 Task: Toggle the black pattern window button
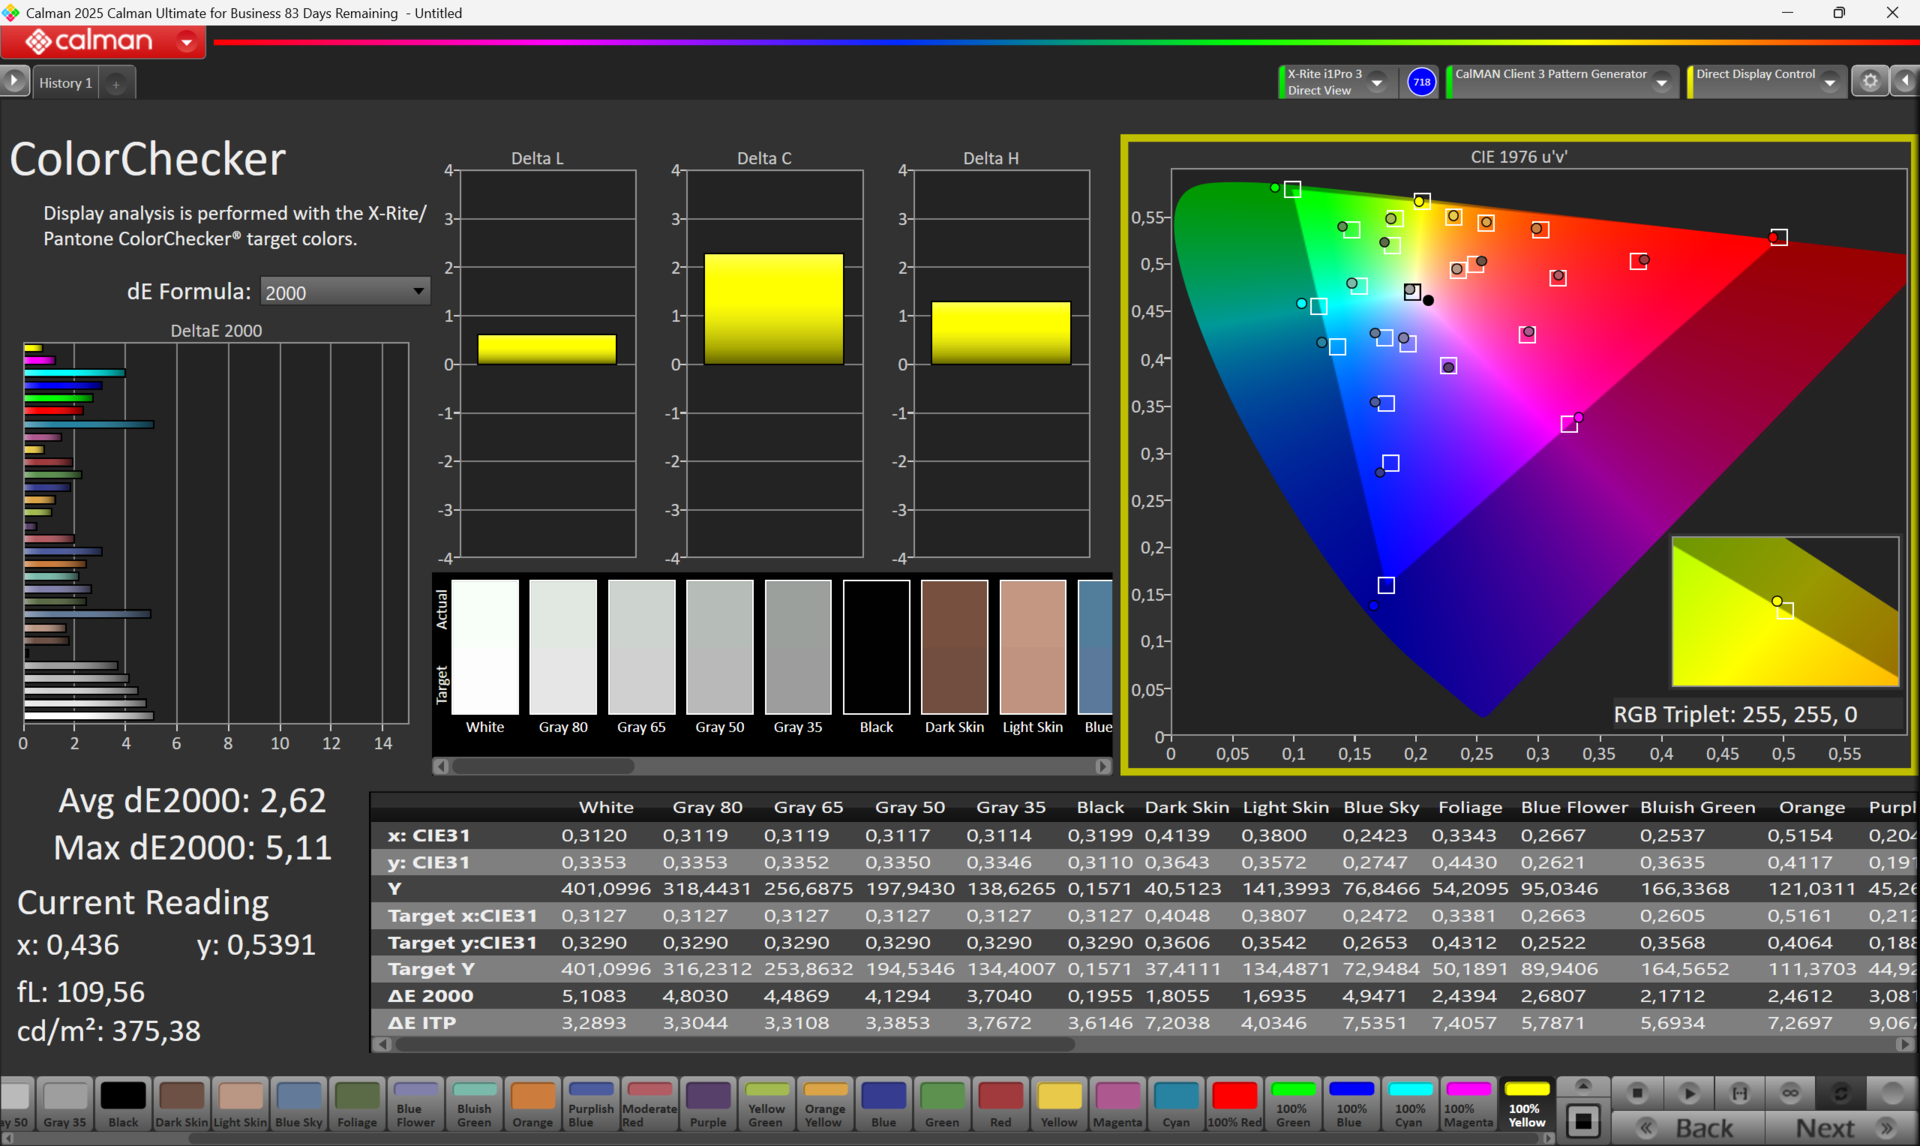(x=1583, y=1122)
